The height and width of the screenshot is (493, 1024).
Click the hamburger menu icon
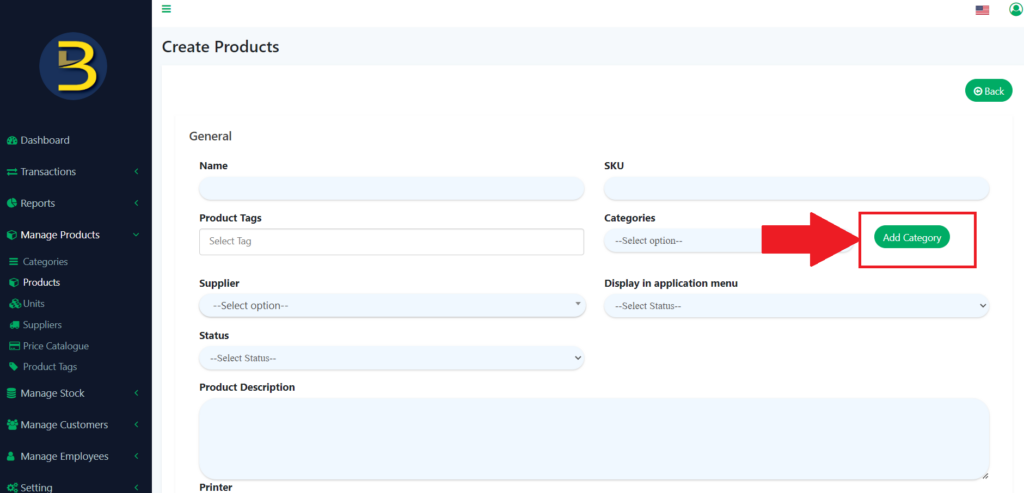pyautogui.click(x=166, y=9)
